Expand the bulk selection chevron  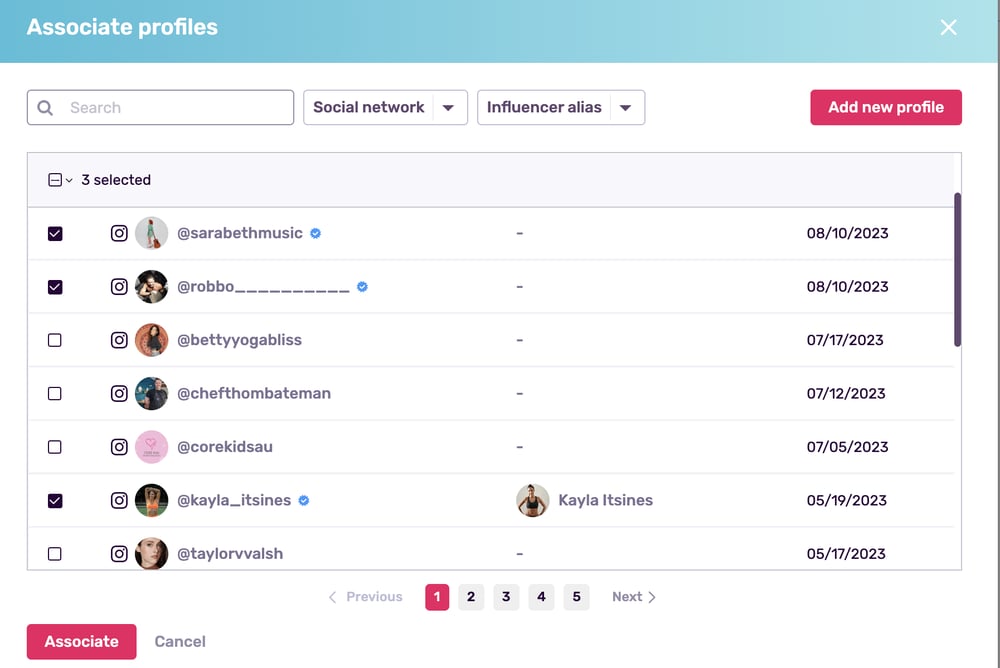pyautogui.click(x=69, y=181)
